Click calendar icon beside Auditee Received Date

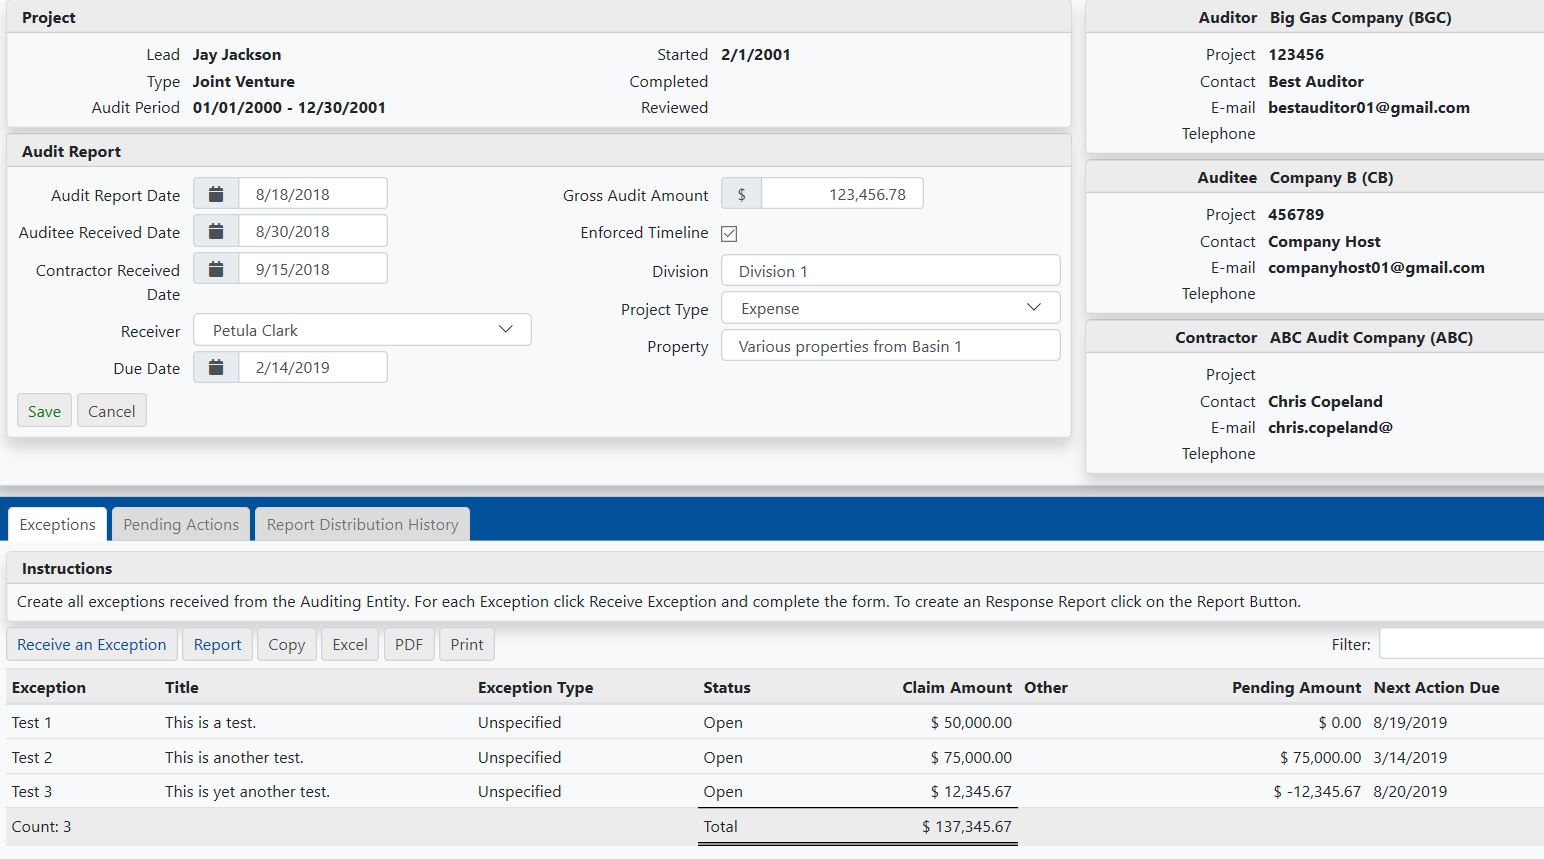(216, 231)
